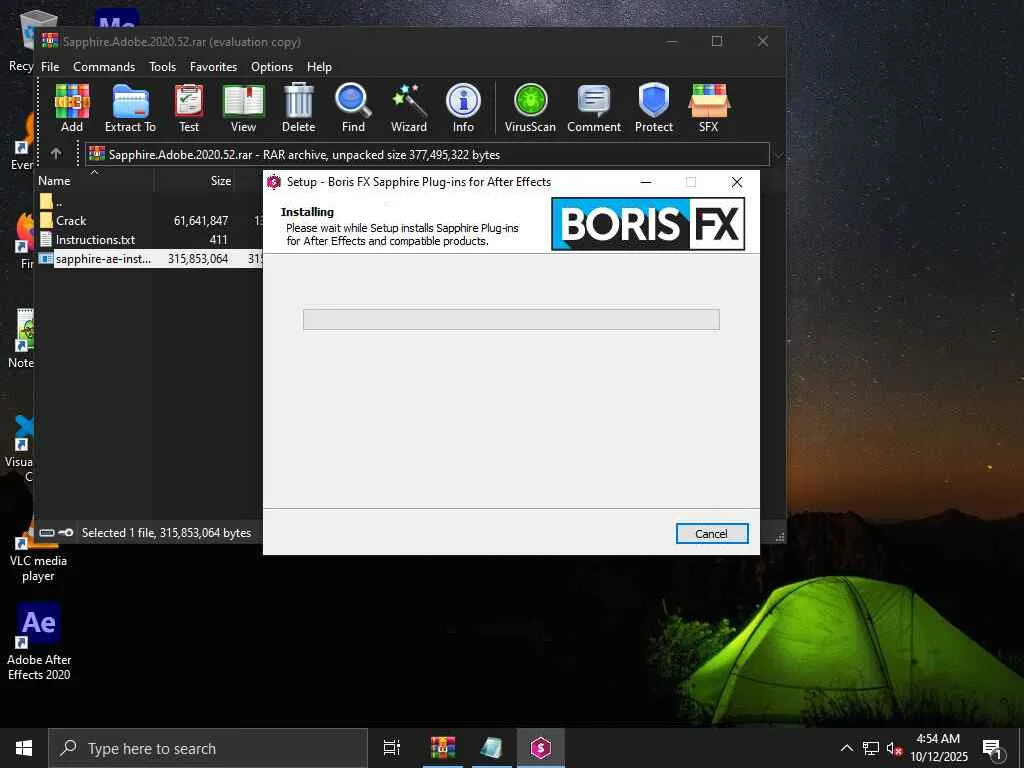Screen dimensions: 1024x768
Task: Click the WinRAR title bar icon
Action: click(50, 41)
